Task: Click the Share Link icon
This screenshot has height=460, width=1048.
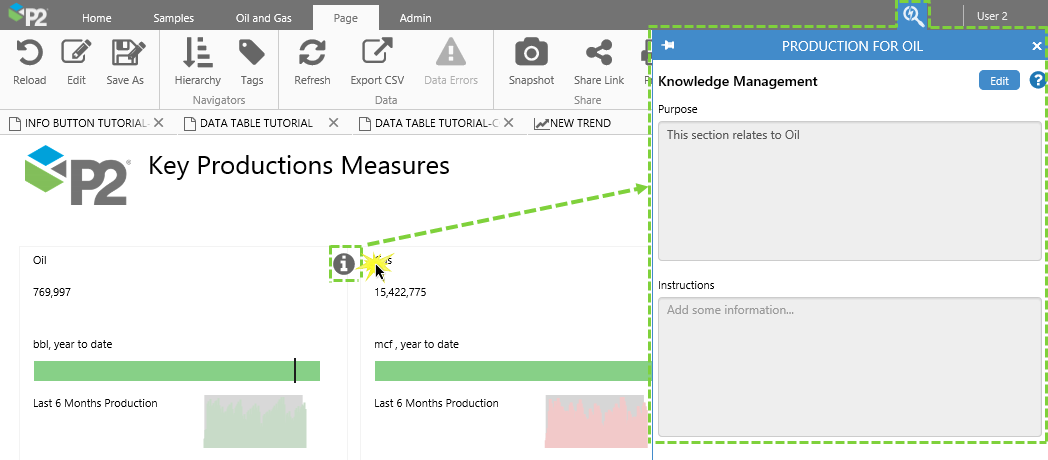Action: click(x=598, y=54)
